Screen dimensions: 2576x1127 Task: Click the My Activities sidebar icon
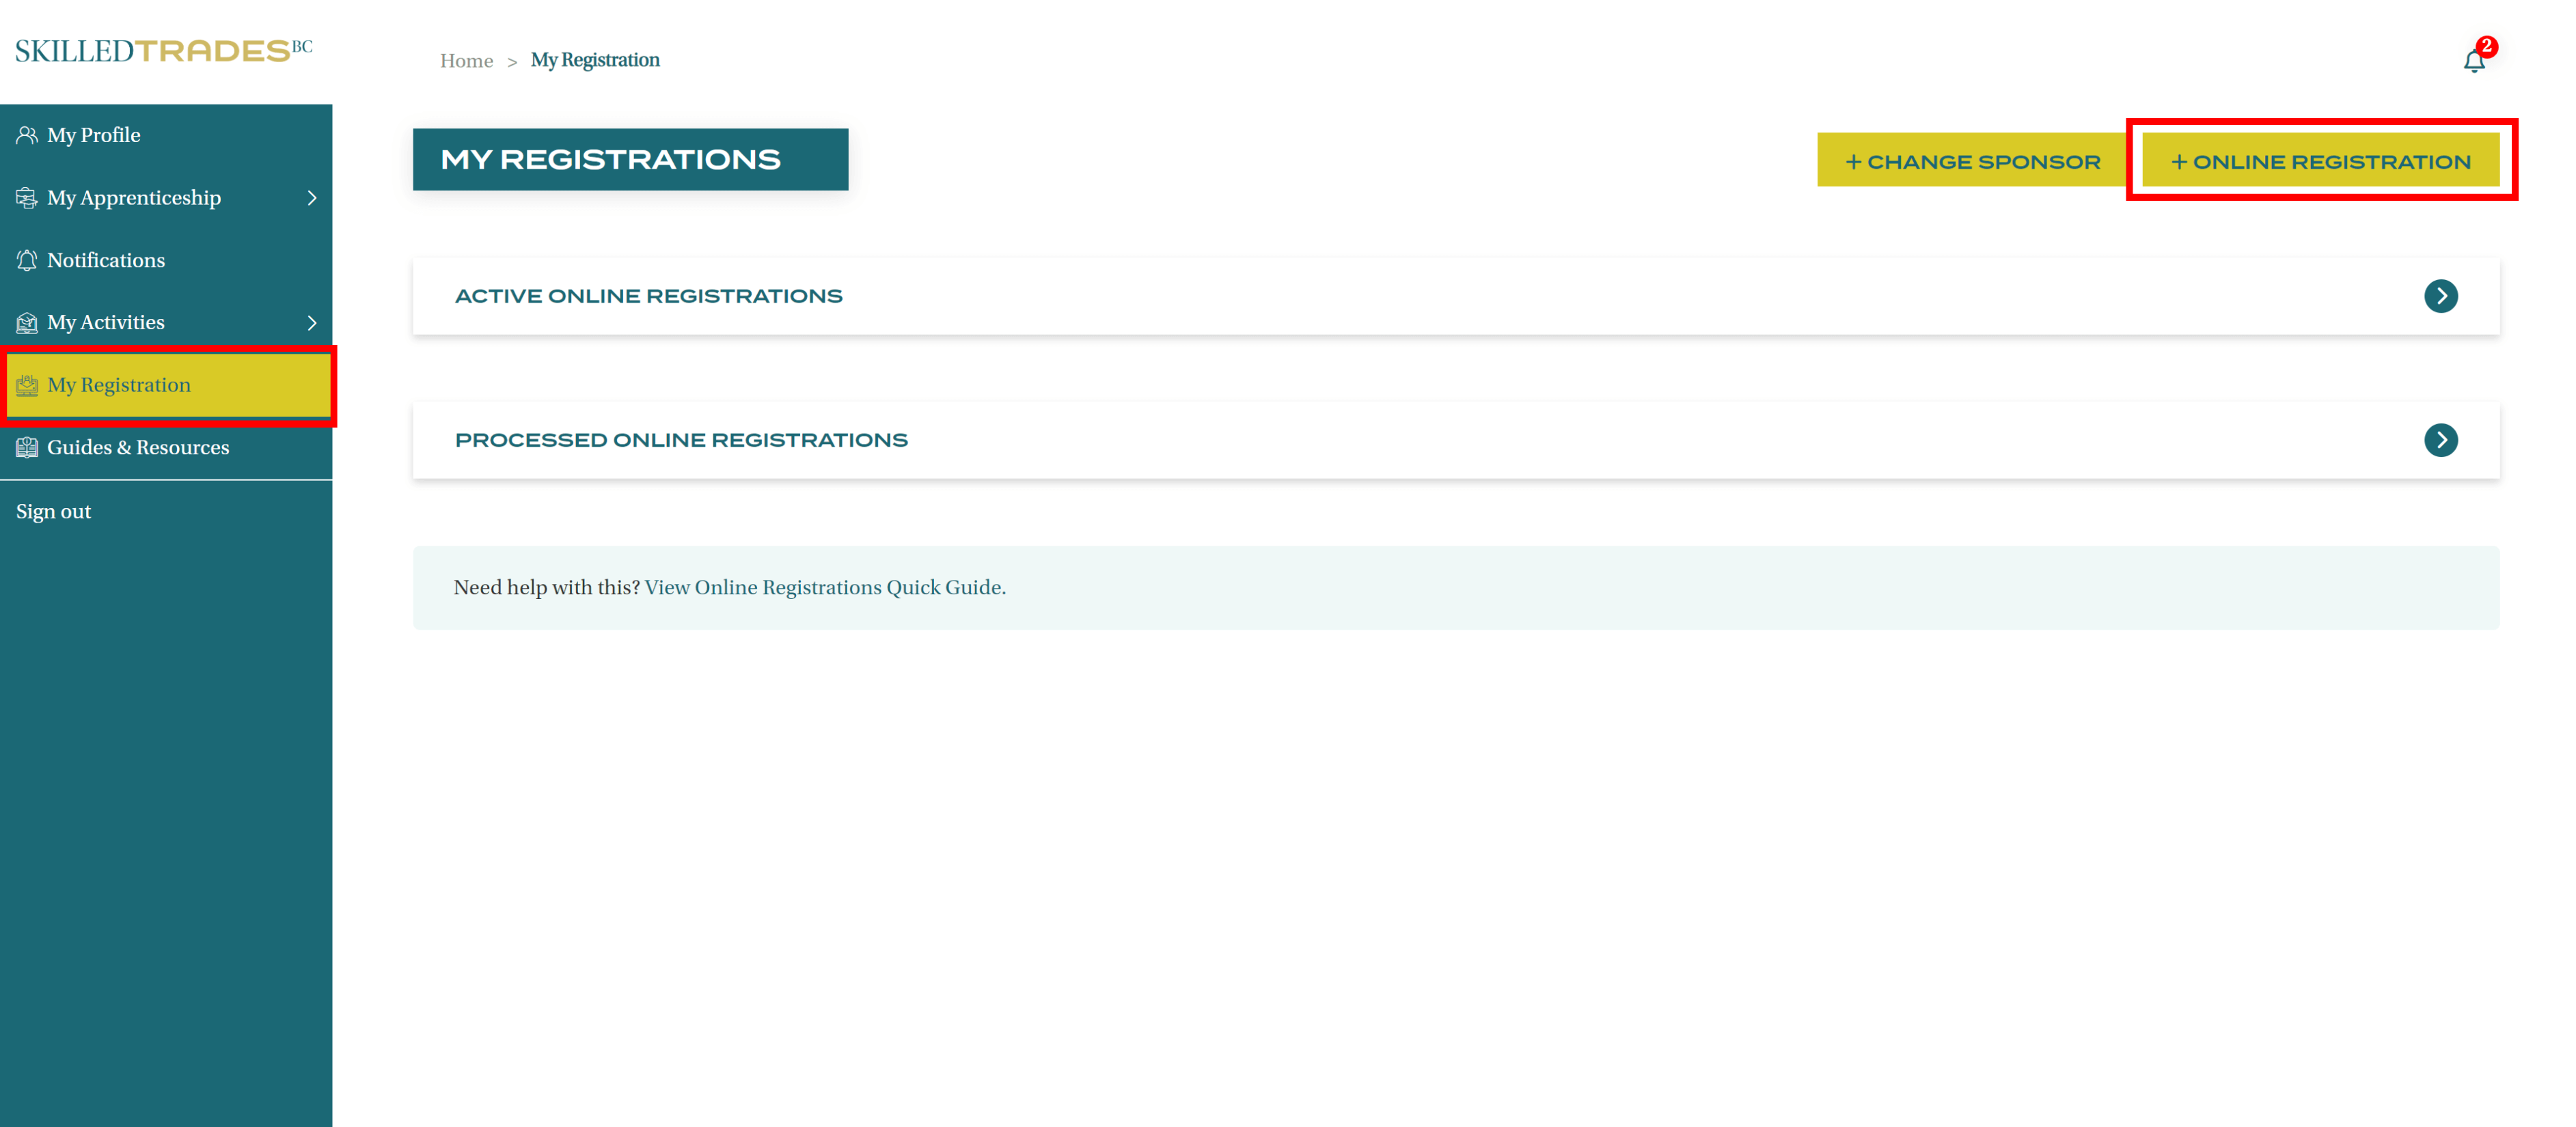(x=27, y=323)
